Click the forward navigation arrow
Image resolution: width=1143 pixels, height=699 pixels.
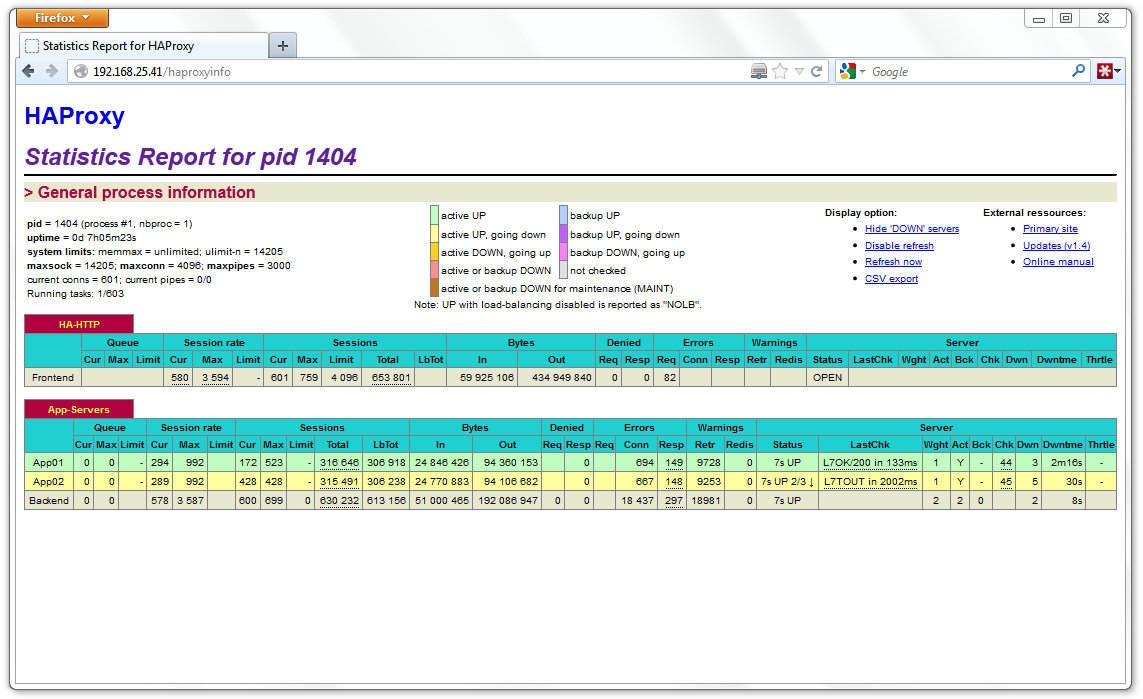[x=51, y=71]
